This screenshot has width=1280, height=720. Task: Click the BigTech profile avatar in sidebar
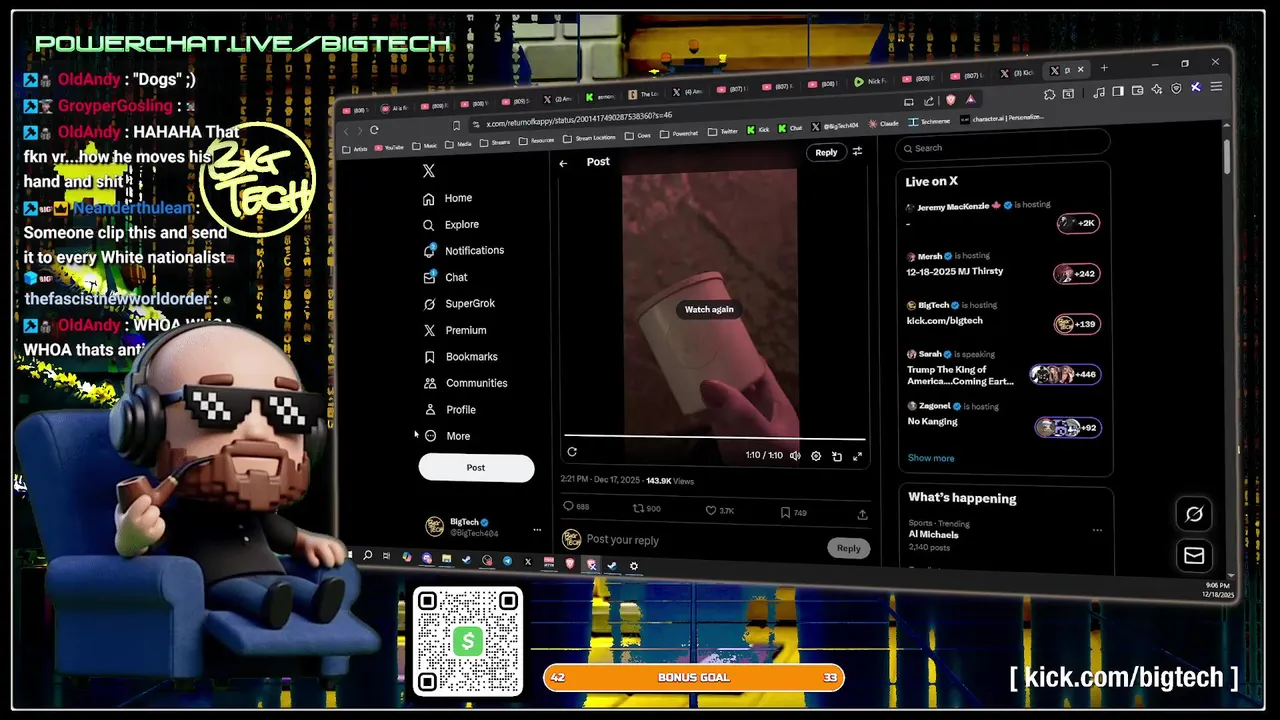point(435,526)
